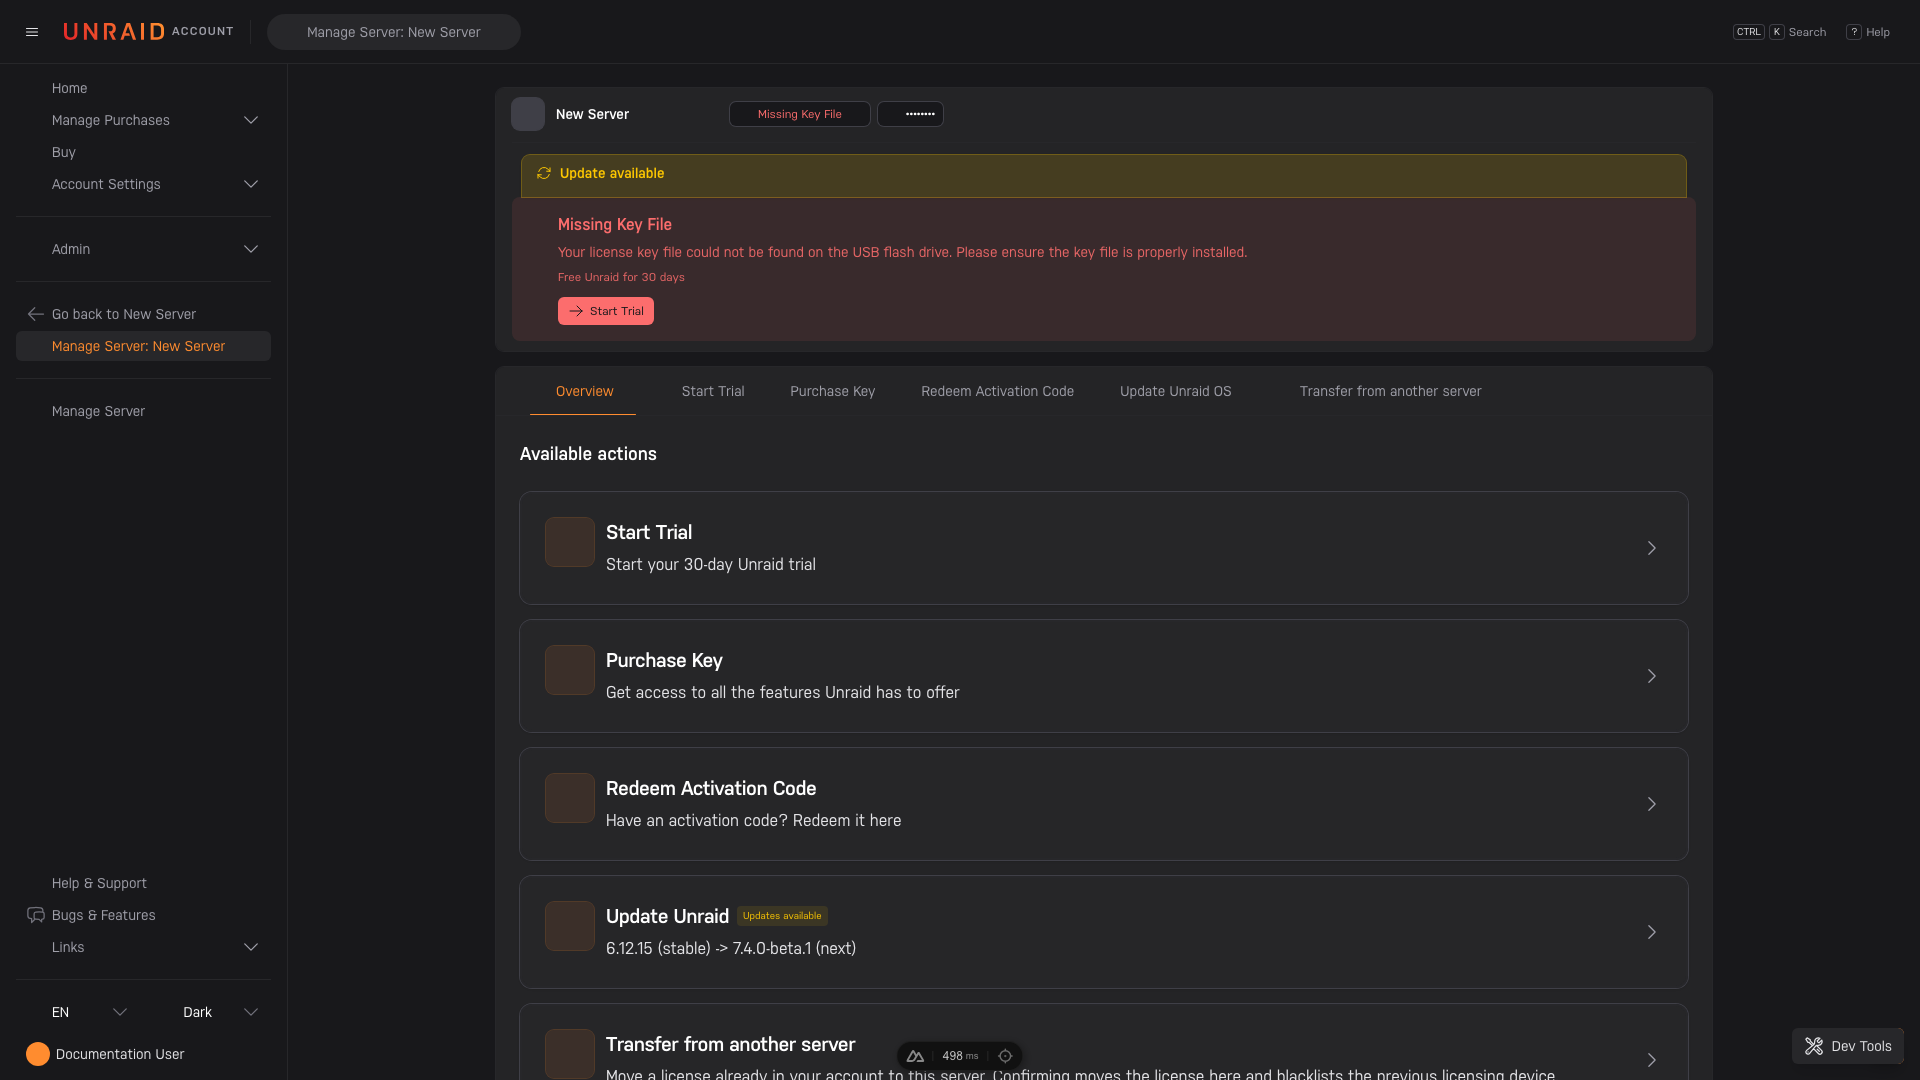Click the Documentation User name
The image size is (1920, 1080).
120,1054
